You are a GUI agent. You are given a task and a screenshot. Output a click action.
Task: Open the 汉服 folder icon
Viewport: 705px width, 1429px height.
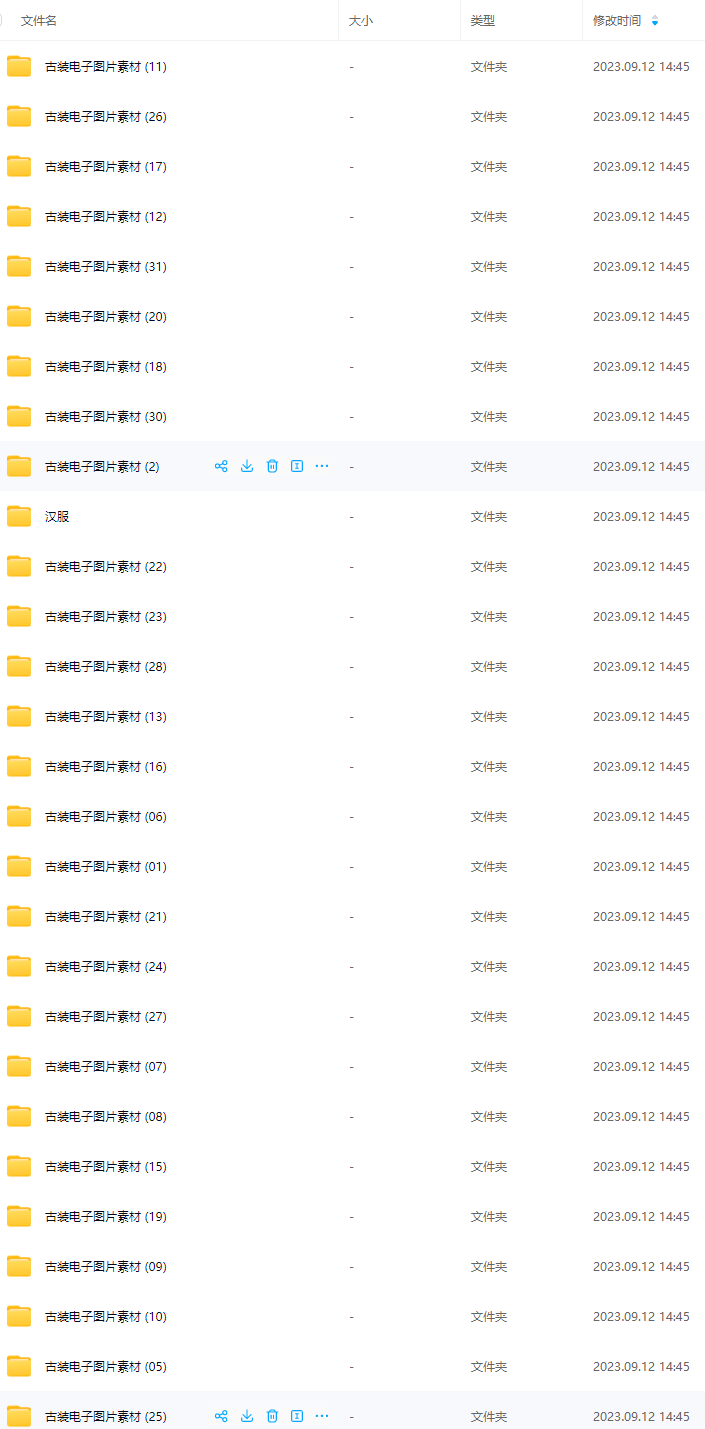(19, 516)
